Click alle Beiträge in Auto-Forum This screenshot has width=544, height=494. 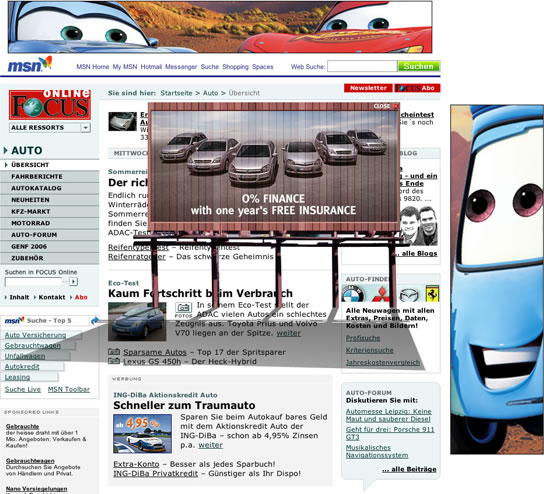409,469
